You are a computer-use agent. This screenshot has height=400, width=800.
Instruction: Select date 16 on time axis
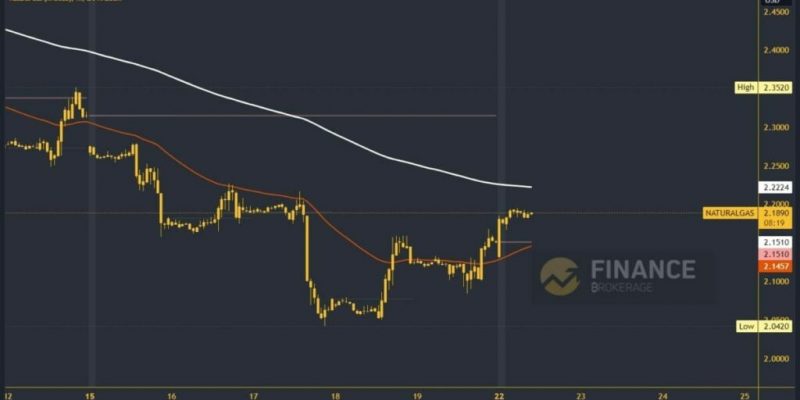[172, 395]
